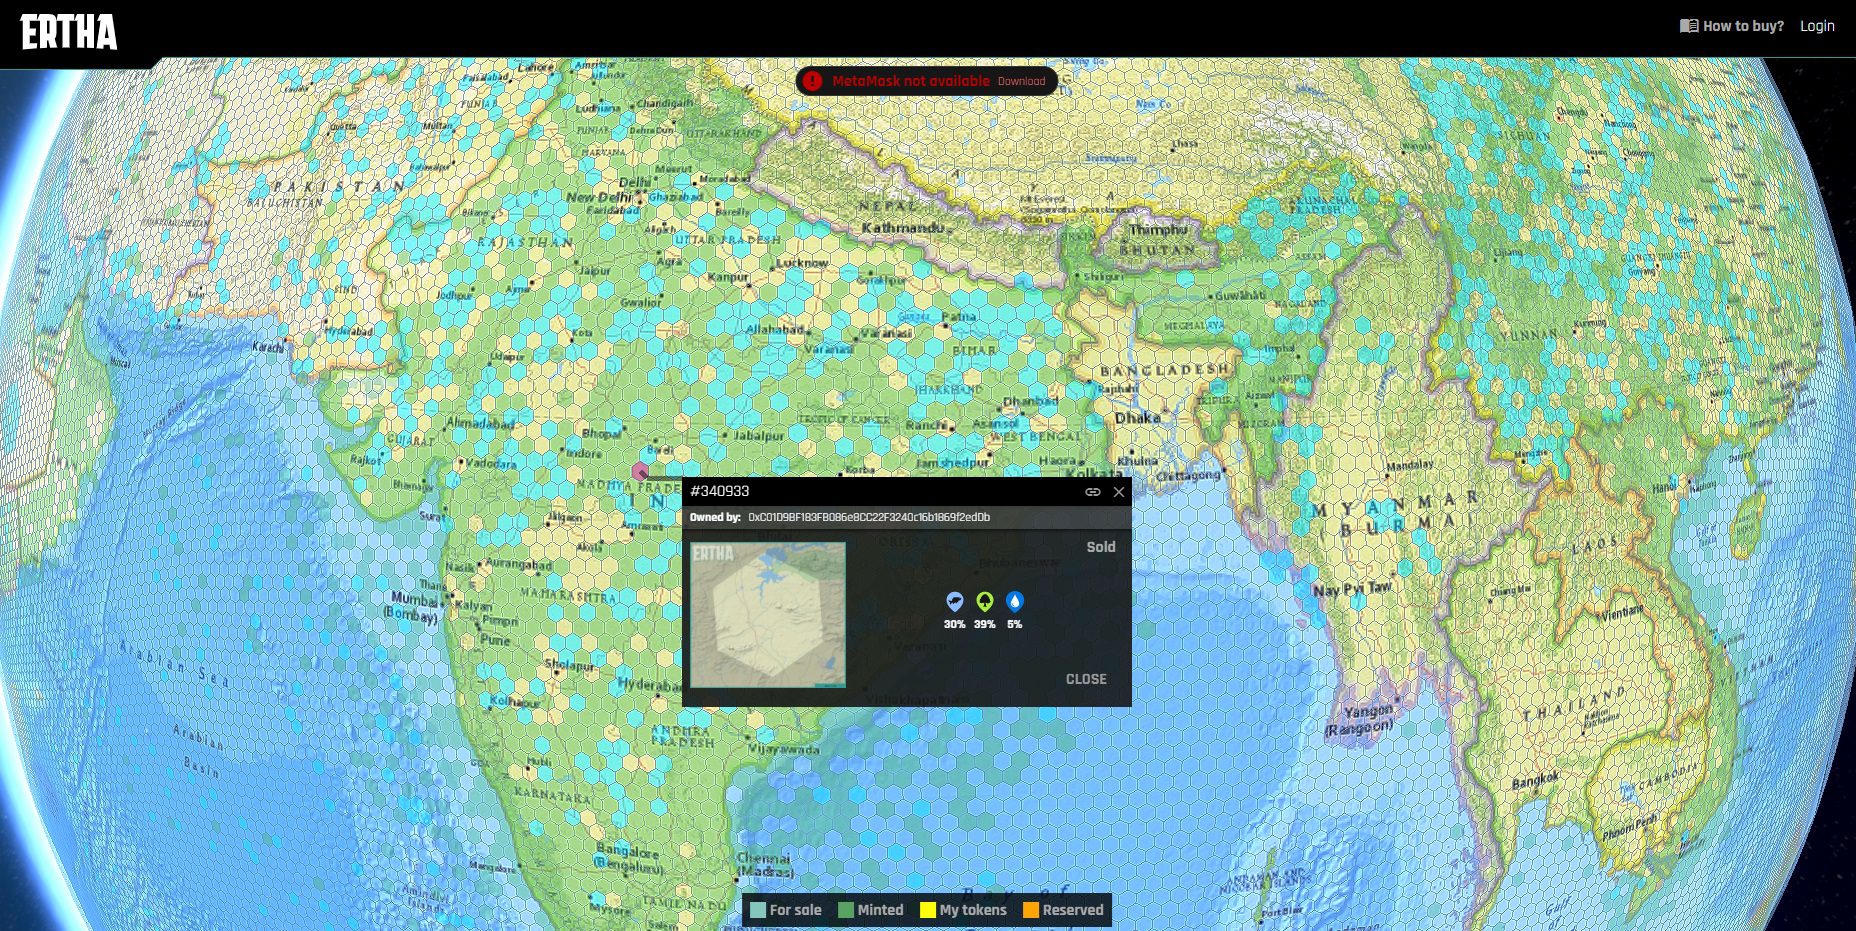Click the Reserved orange legend swatch
Image resolution: width=1856 pixels, height=931 pixels.
(1031, 910)
